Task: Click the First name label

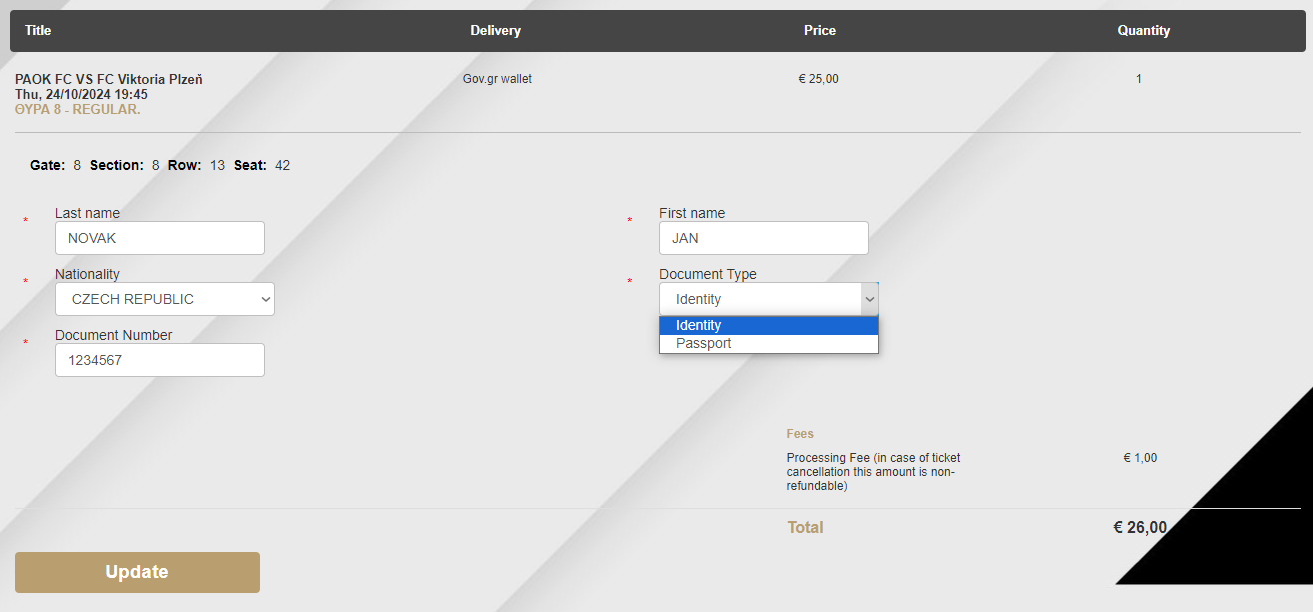Action: (x=692, y=213)
